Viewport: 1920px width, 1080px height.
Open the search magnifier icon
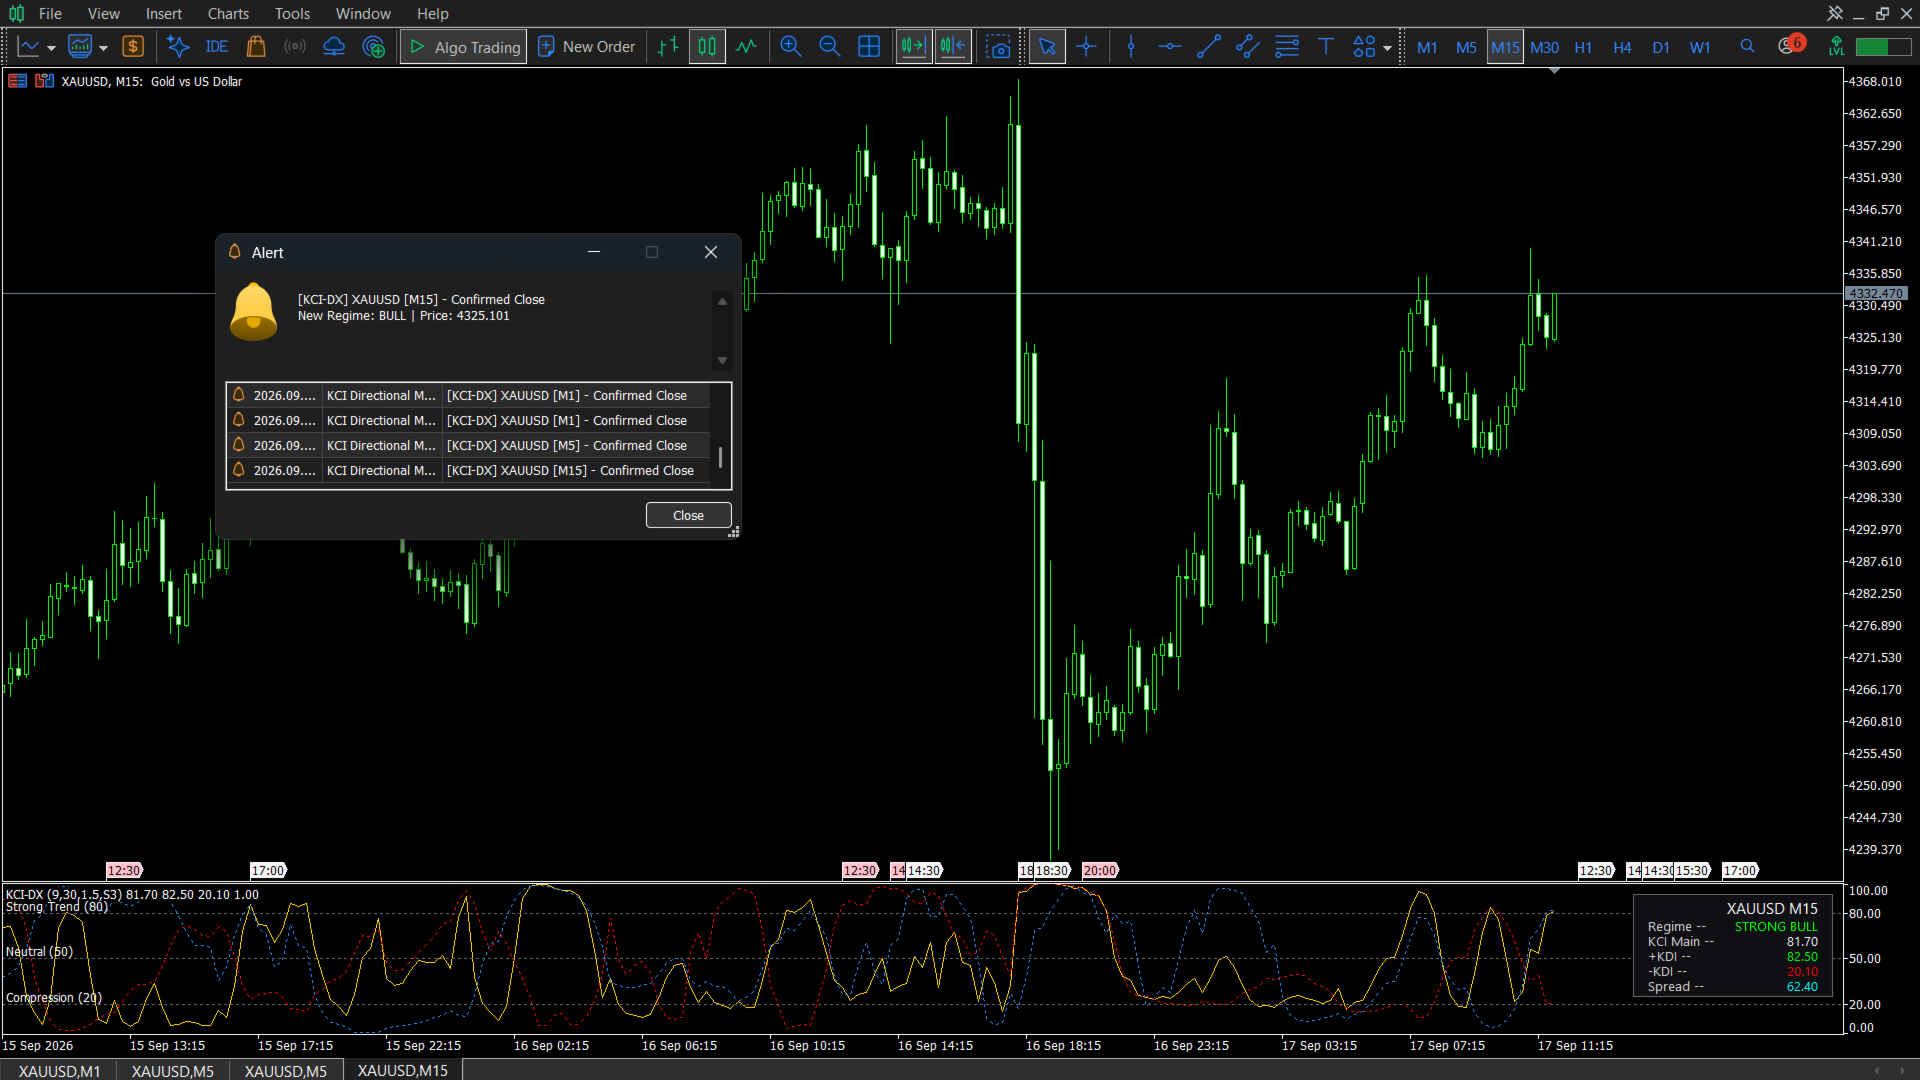pyautogui.click(x=1747, y=47)
